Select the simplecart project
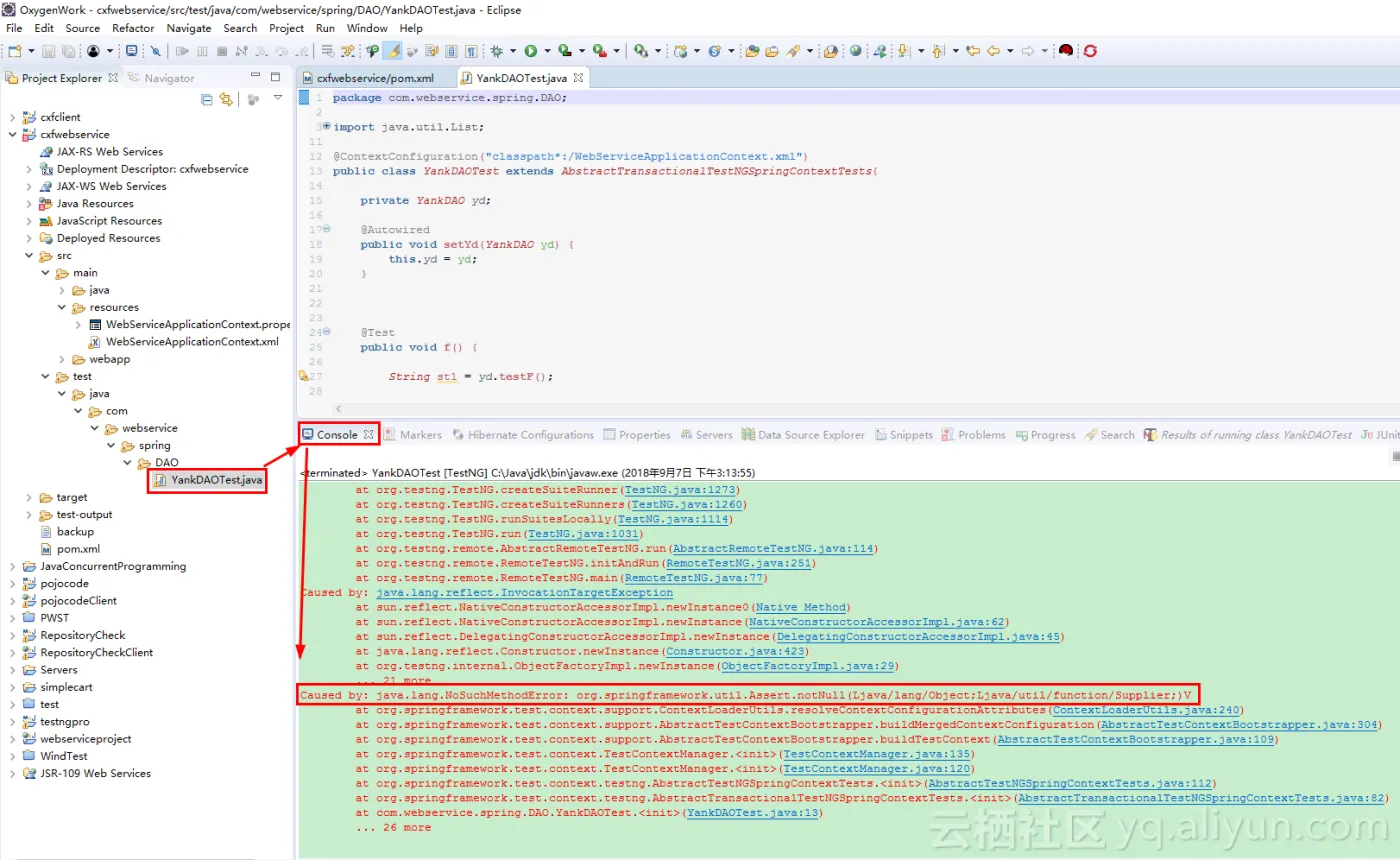 pos(58,687)
